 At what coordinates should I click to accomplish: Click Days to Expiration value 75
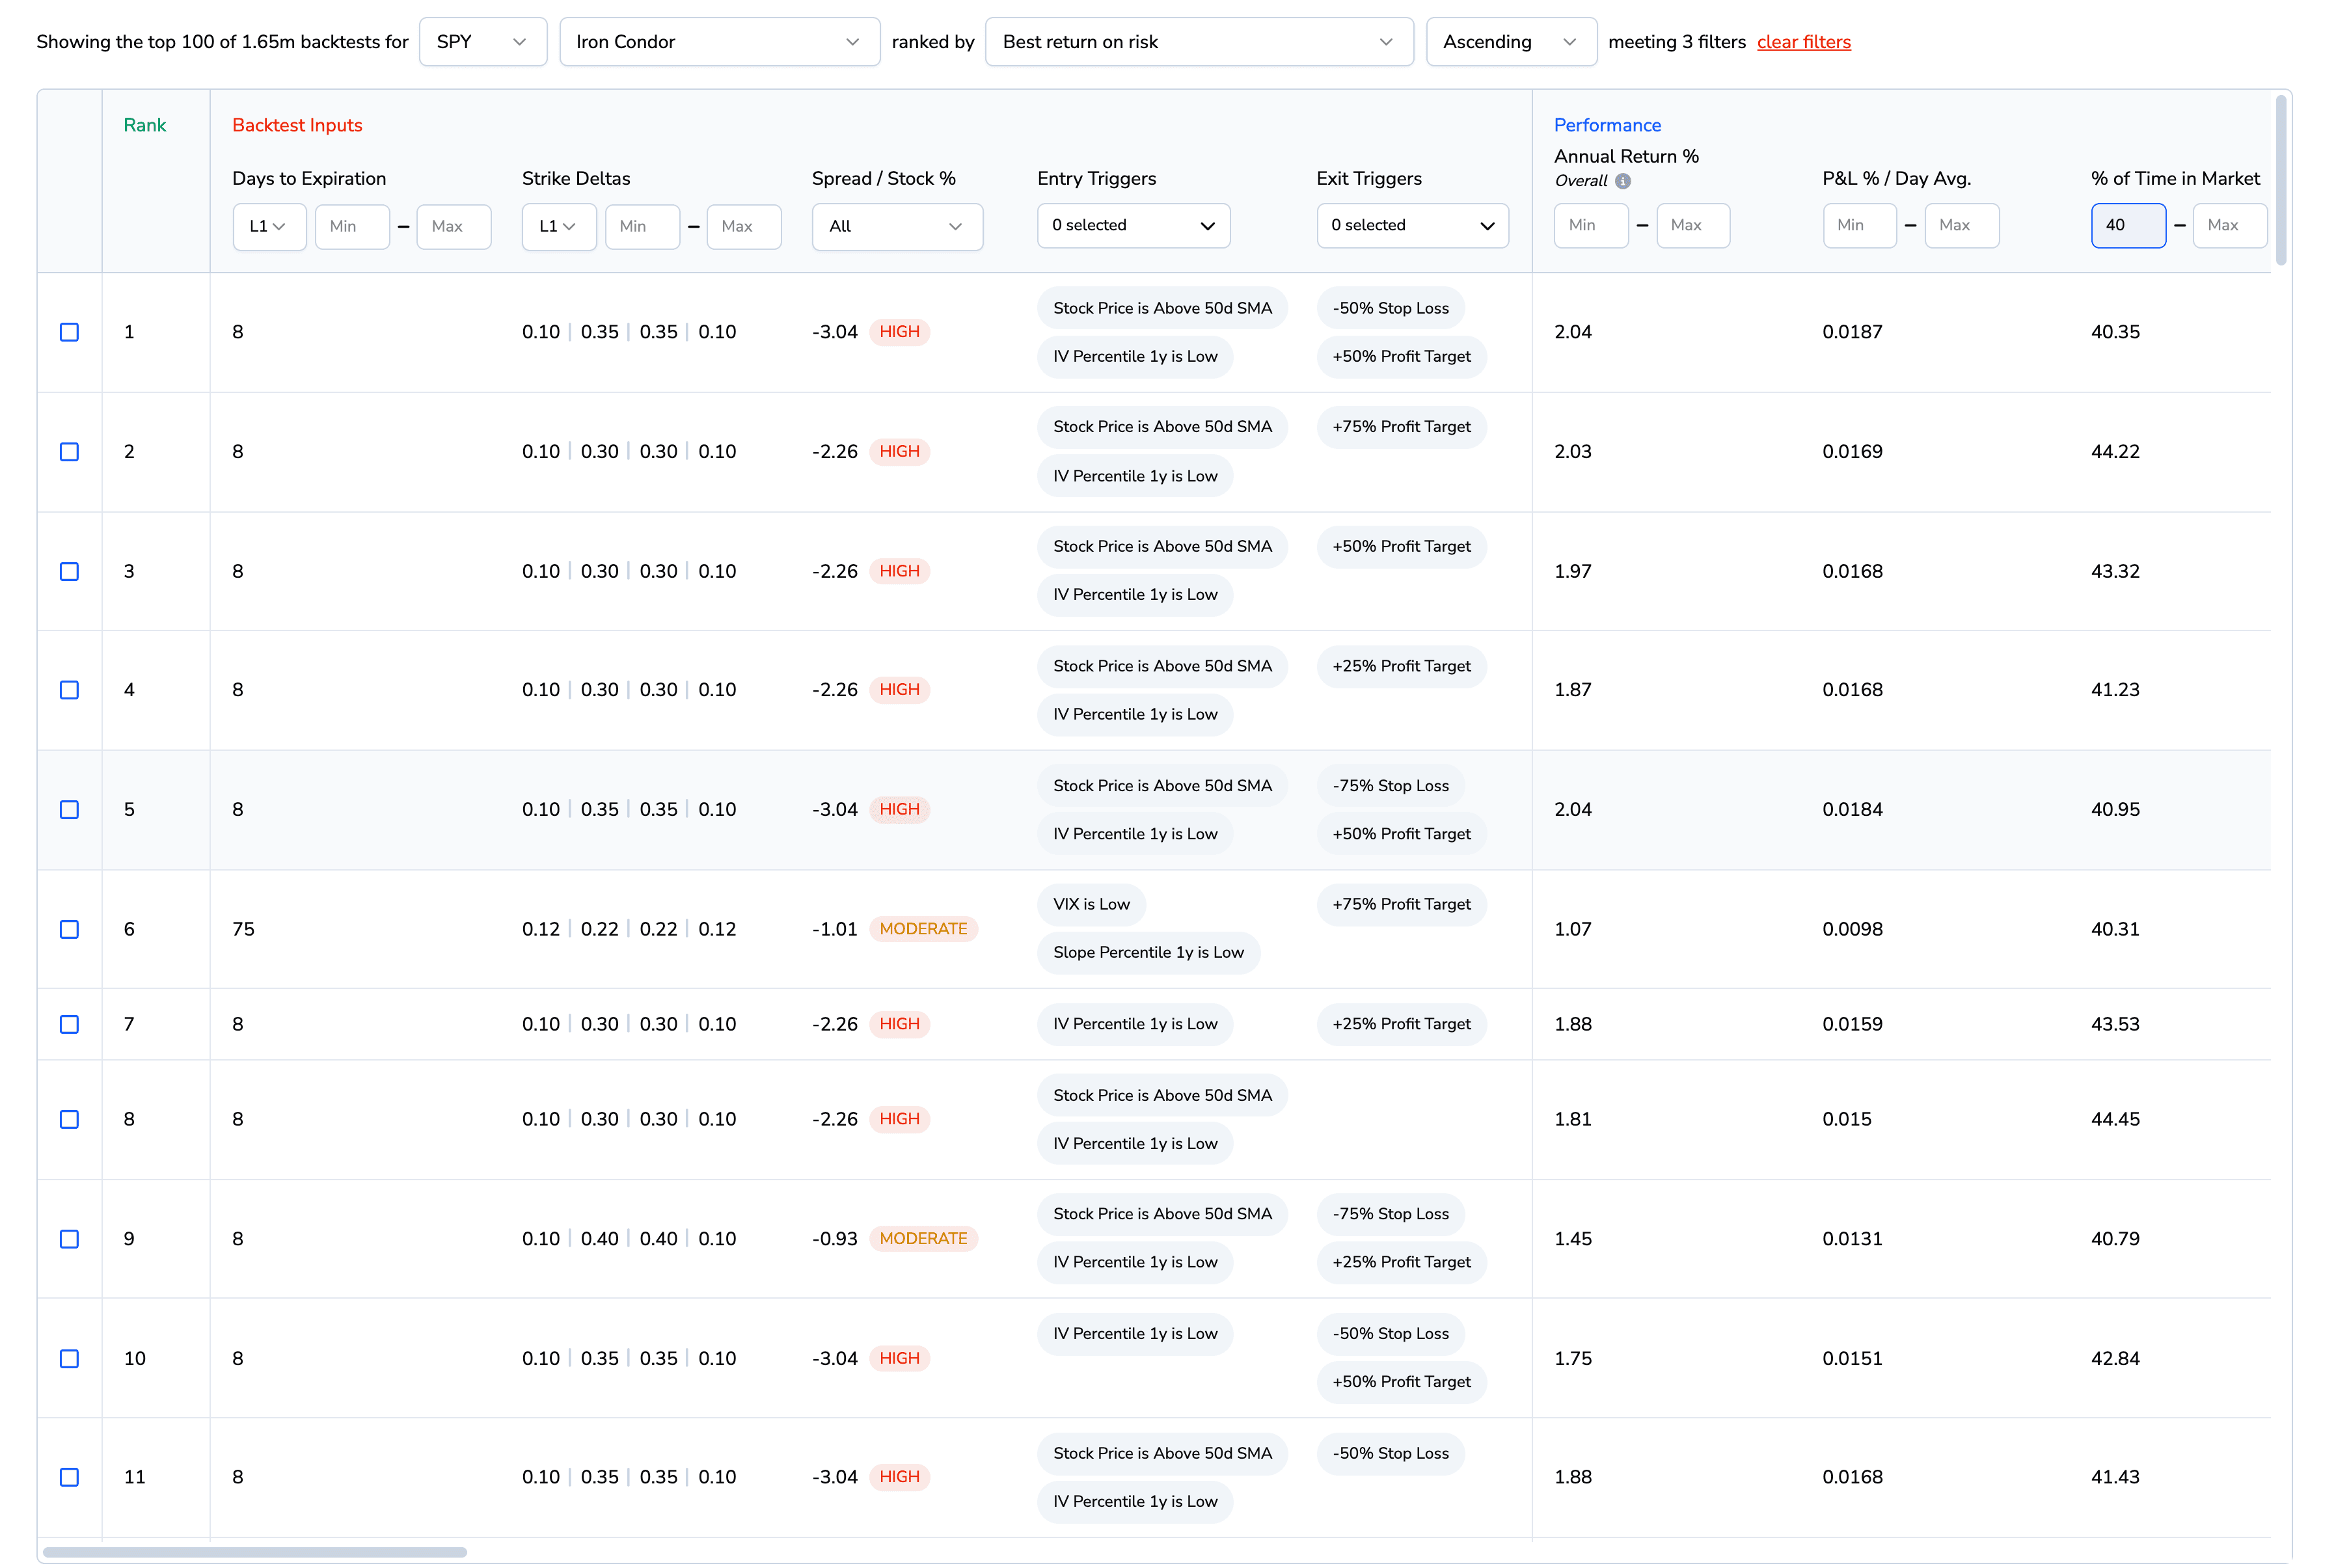[243, 929]
